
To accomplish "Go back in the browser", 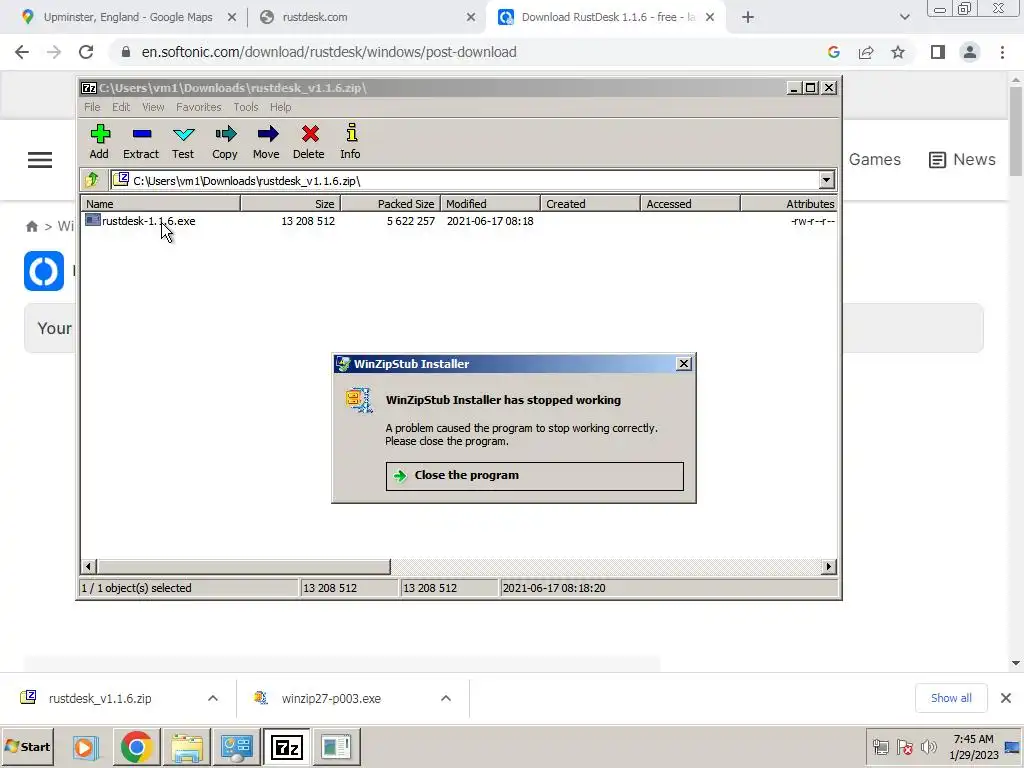I will click(22, 52).
